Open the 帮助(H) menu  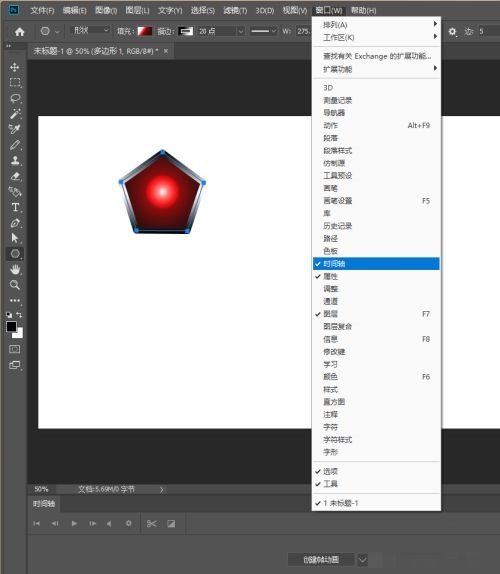click(363, 11)
